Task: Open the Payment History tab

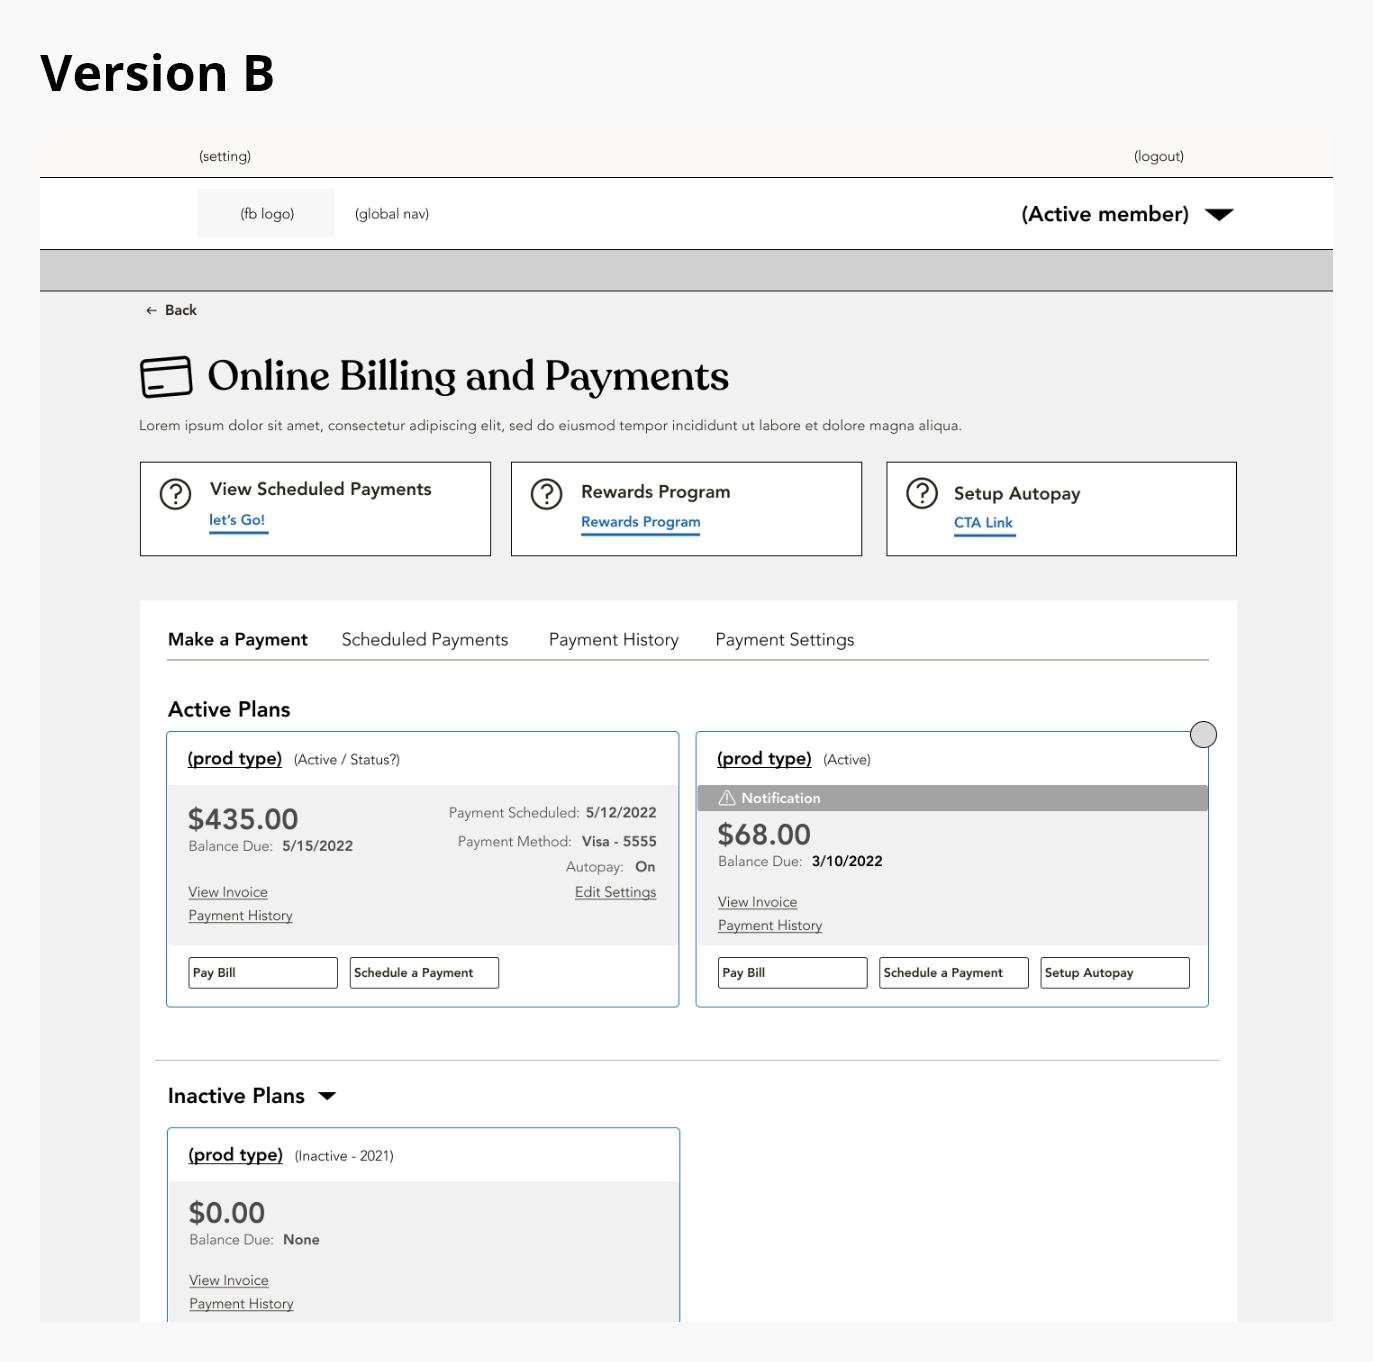Action: [x=613, y=640]
